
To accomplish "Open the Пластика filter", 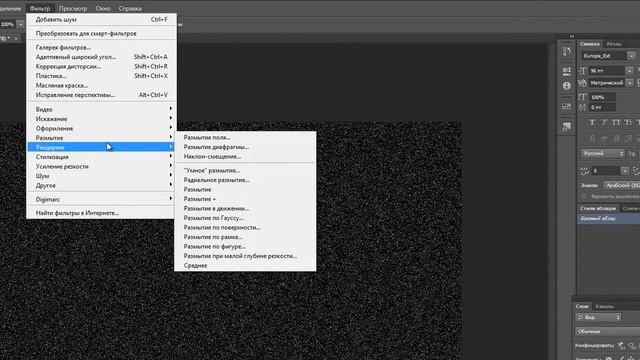I will pyautogui.click(x=102, y=76).
